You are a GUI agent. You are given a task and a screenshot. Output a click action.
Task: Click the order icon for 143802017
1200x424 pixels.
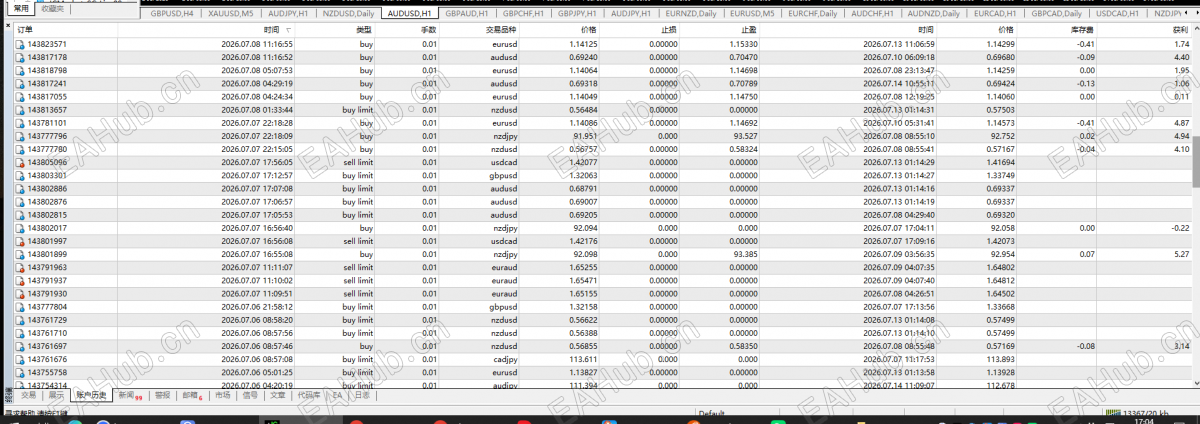pyautogui.click(x=20, y=228)
